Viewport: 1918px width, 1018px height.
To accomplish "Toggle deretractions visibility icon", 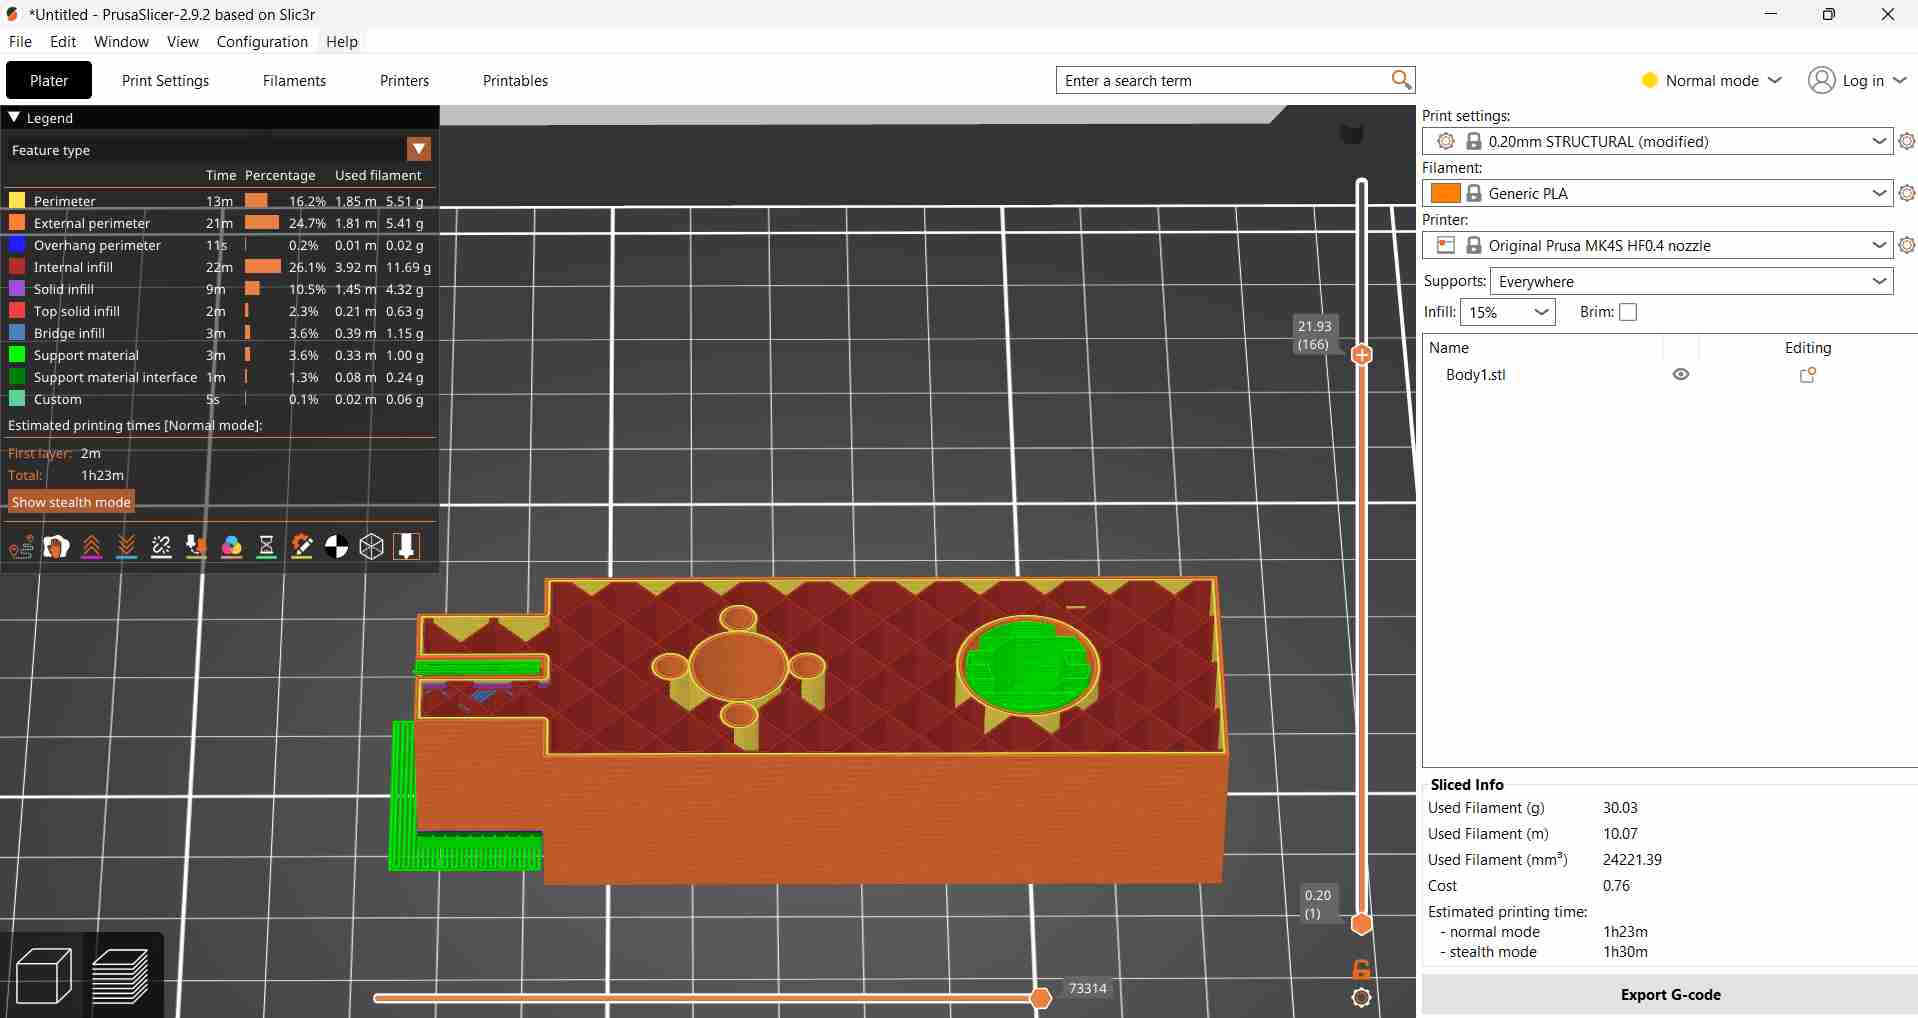I will [x=127, y=546].
